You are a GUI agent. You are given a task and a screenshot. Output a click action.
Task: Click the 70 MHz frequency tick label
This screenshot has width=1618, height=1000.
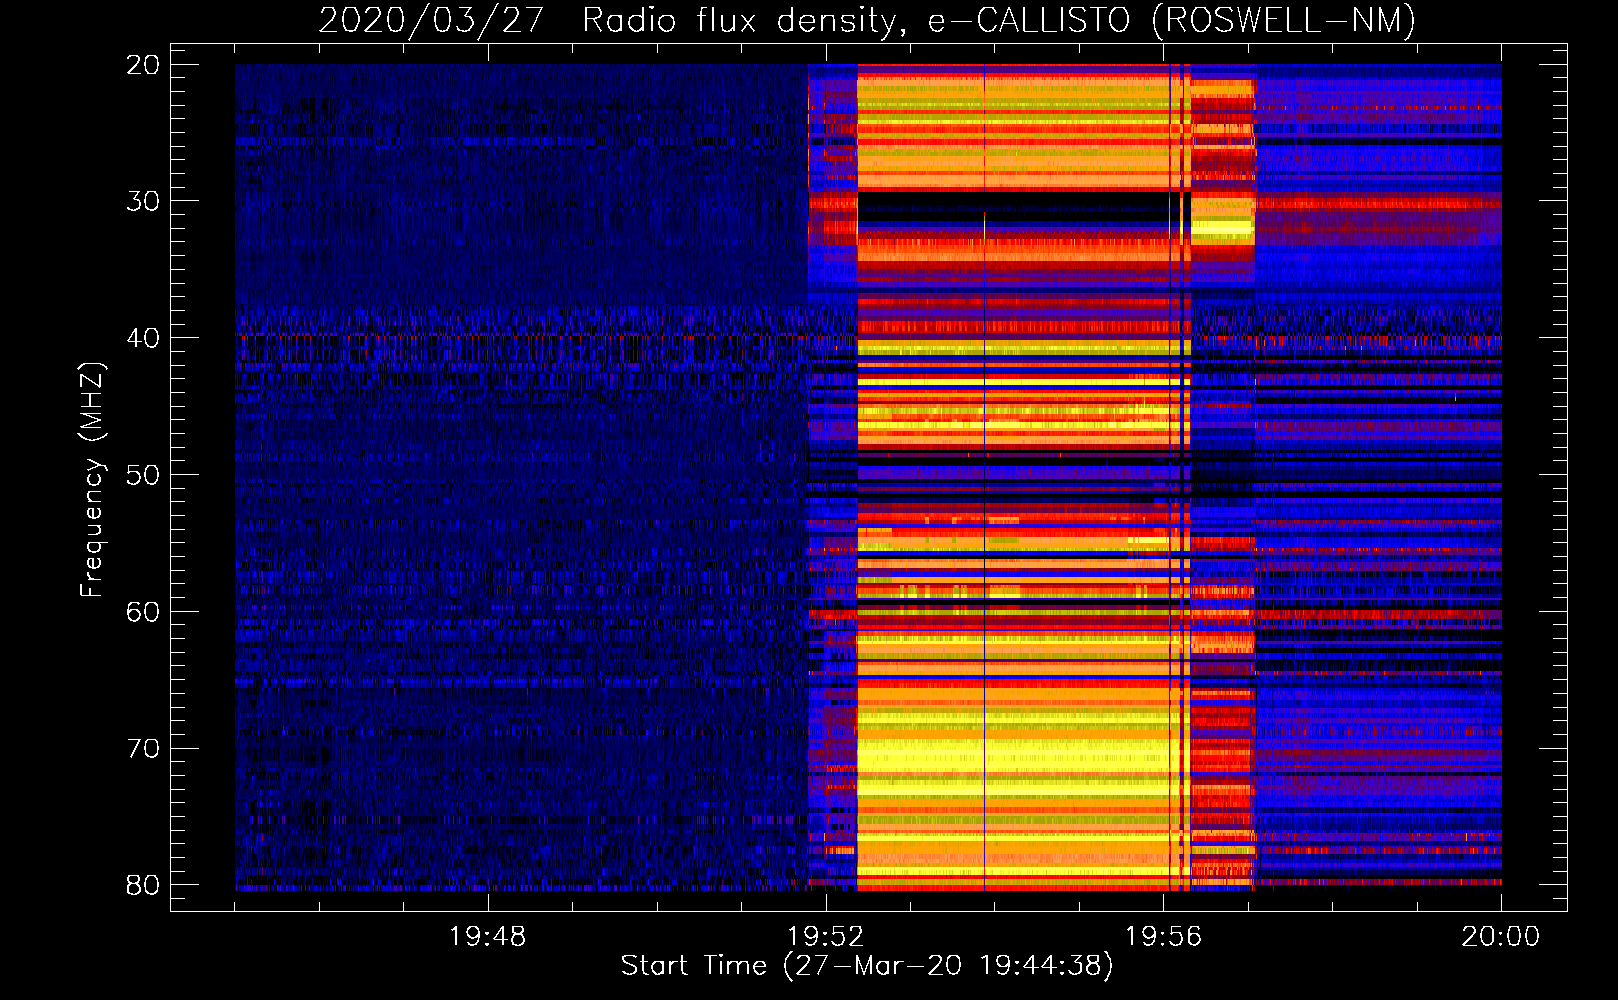pos(143,749)
